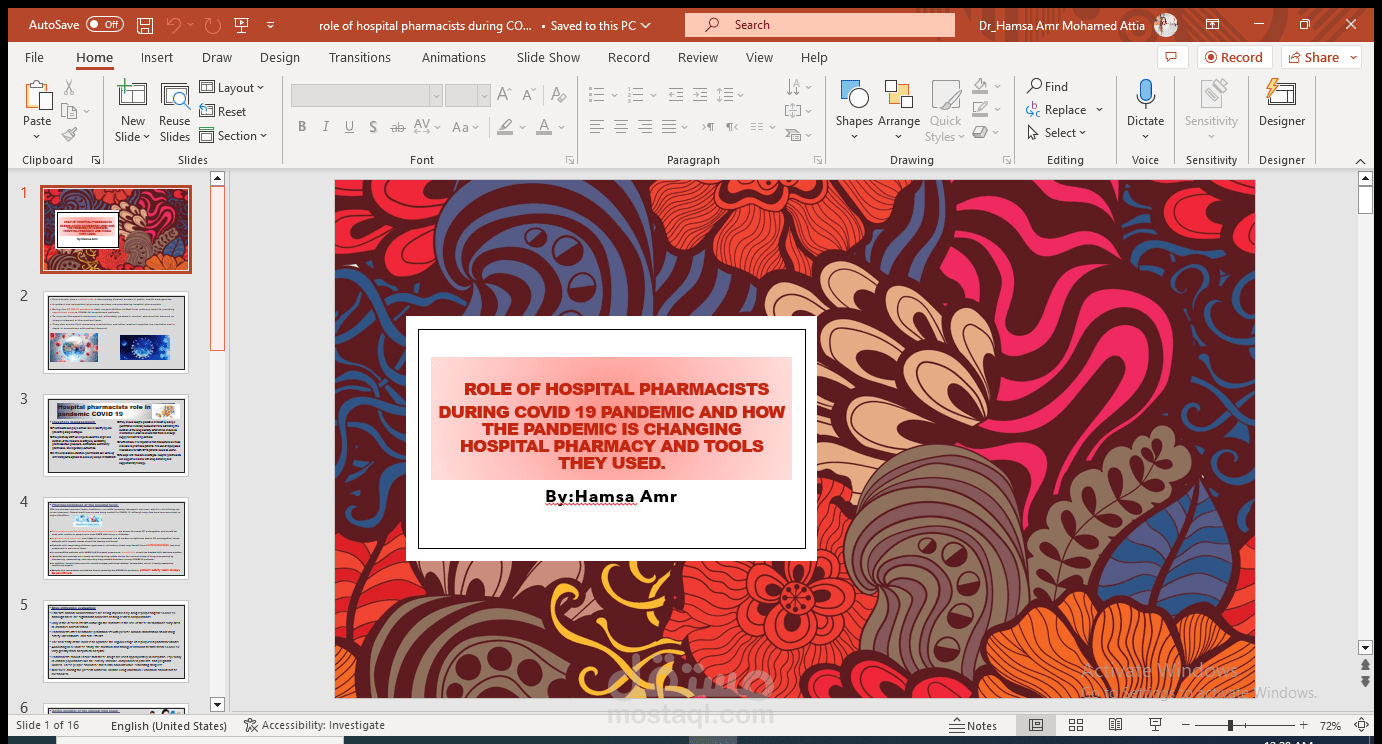Click the Justify paragraph icon

tap(669, 127)
